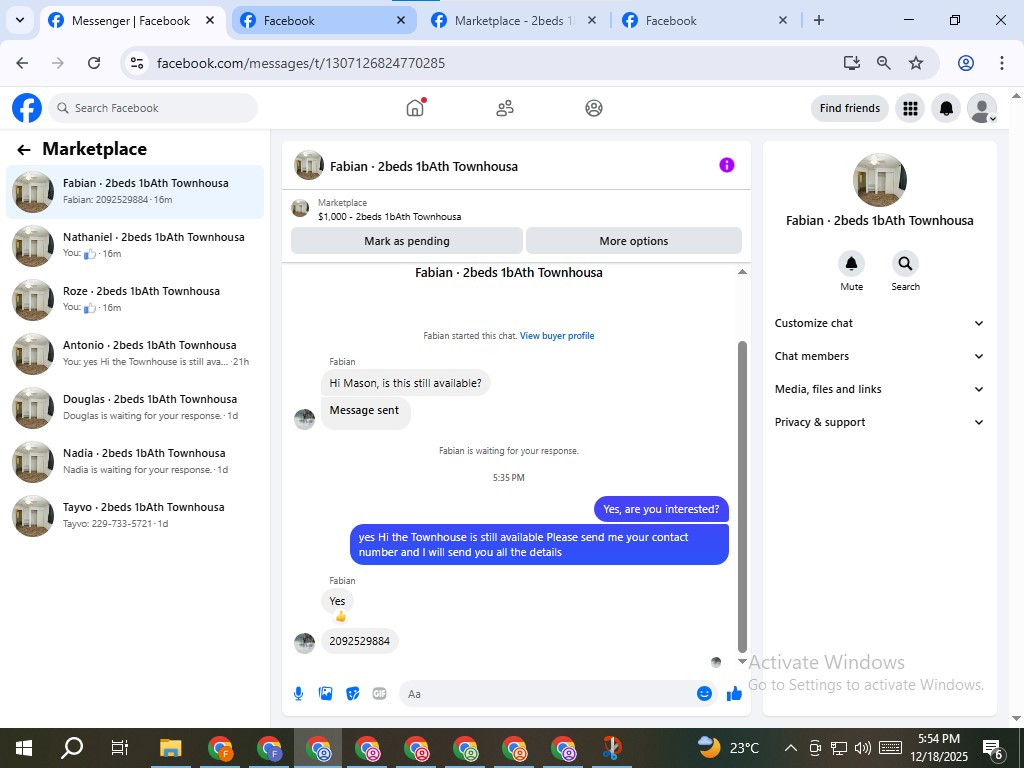1024x768 pixels.
Task: Open Windows notification center icon
Action: [x=993, y=749]
